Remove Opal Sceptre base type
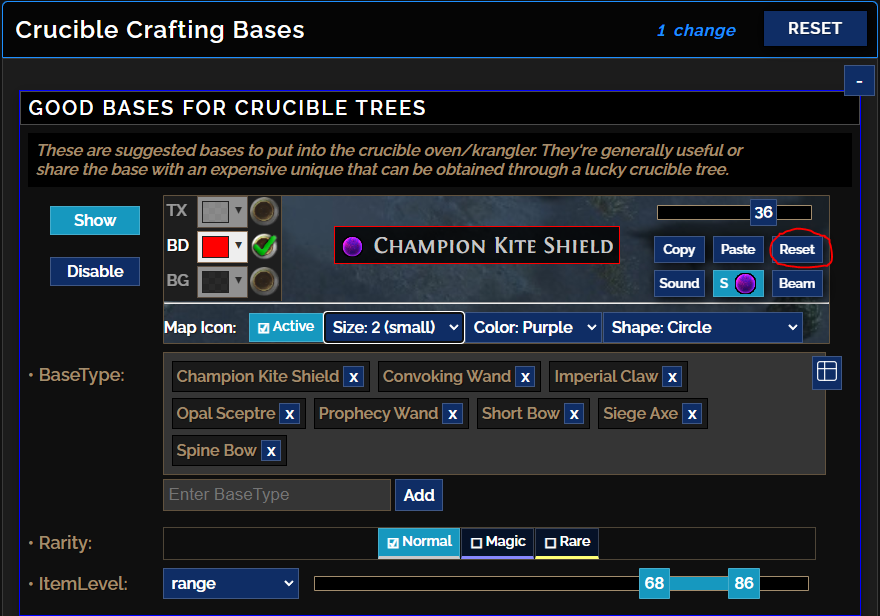 [289, 413]
